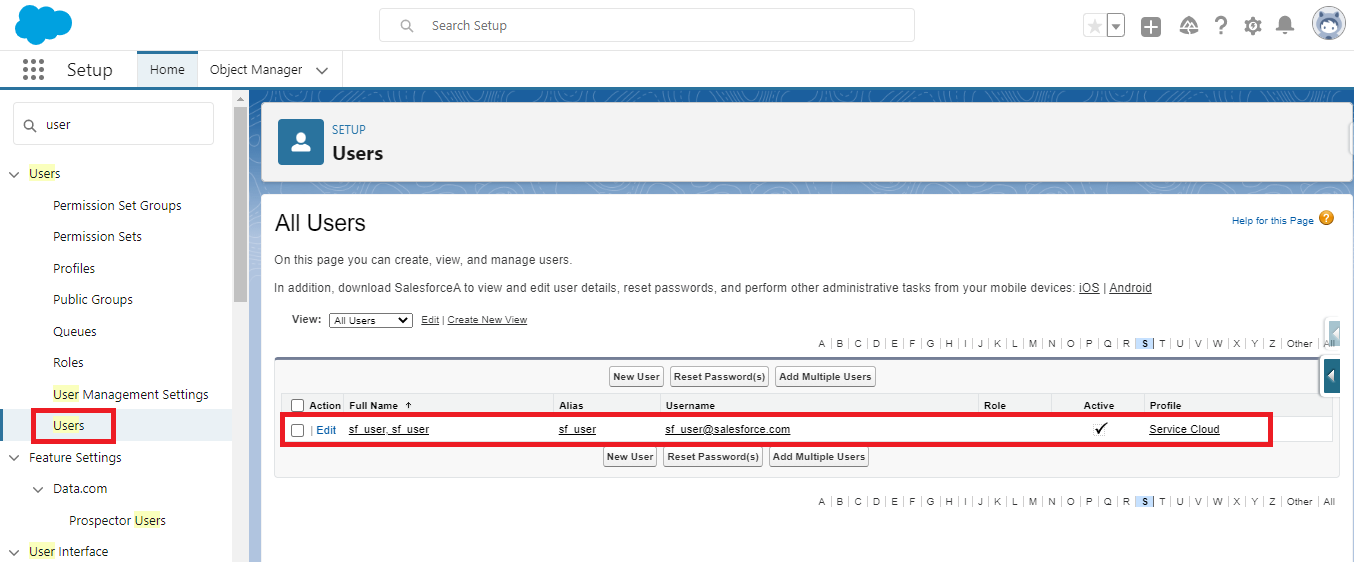Sort by the Alias column header

pyautogui.click(x=571, y=405)
